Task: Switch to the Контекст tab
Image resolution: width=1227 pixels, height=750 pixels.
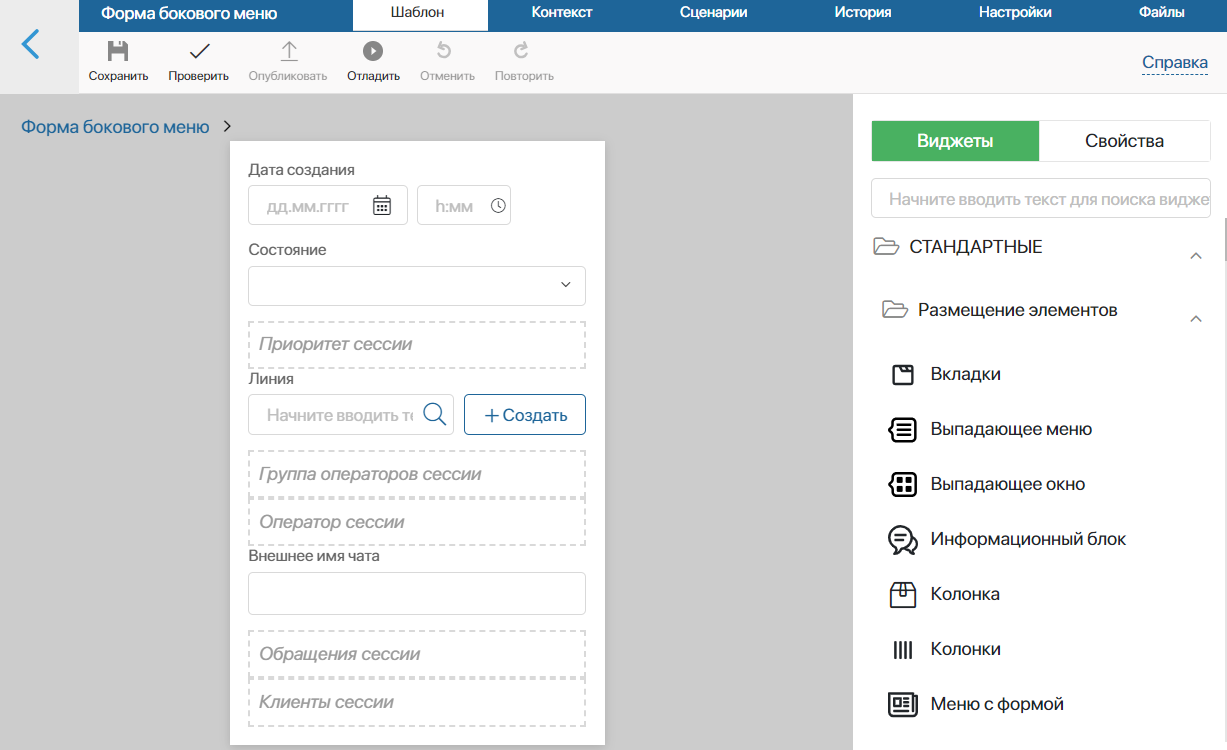Action: [562, 13]
